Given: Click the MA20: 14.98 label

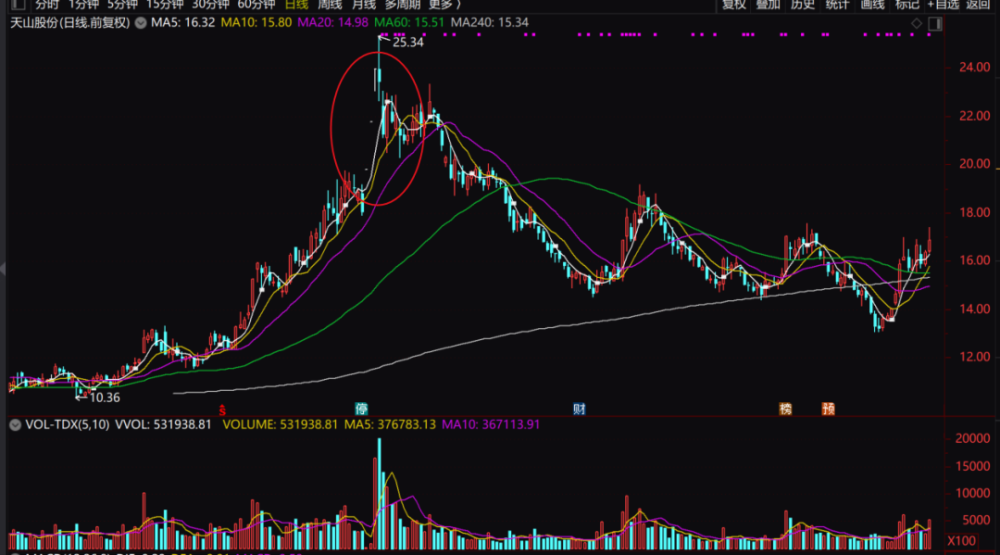Looking at the screenshot, I should pos(333,22).
